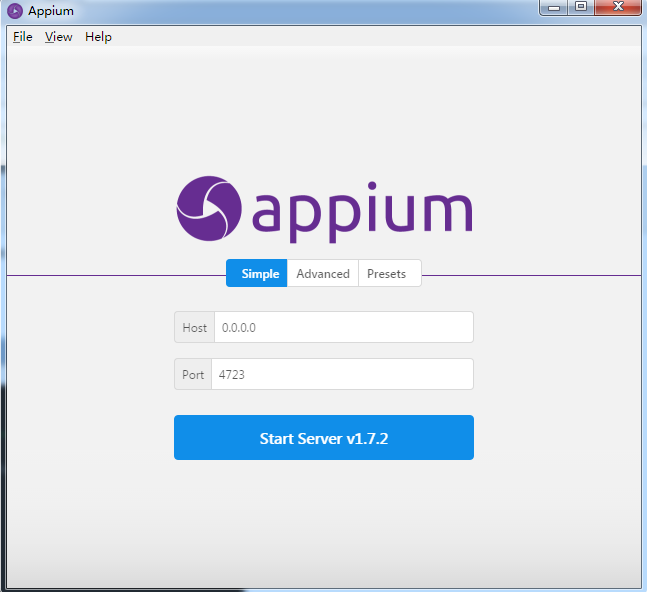Click the Appium title bar icon
Image resolution: width=647 pixels, height=592 pixels.
click(x=15, y=11)
